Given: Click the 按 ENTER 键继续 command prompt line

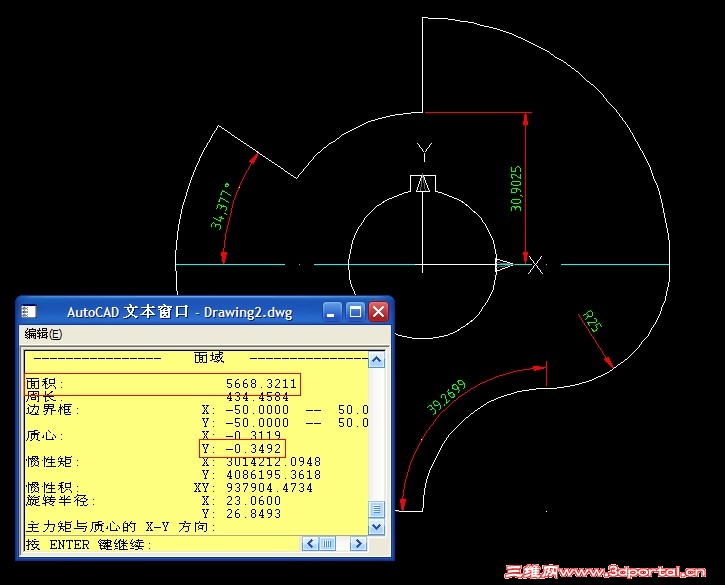Looking at the screenshot, I should click(x=89, y=545).
